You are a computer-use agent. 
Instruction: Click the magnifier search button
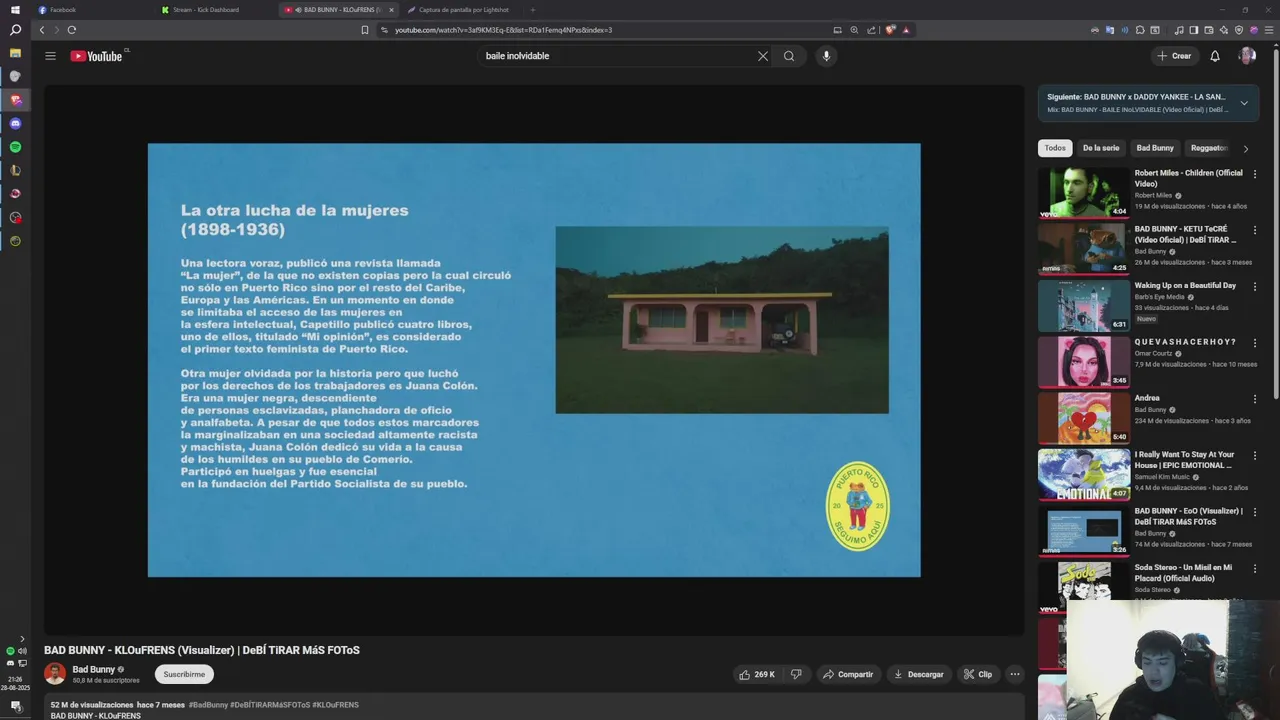[x=789, y=56]
